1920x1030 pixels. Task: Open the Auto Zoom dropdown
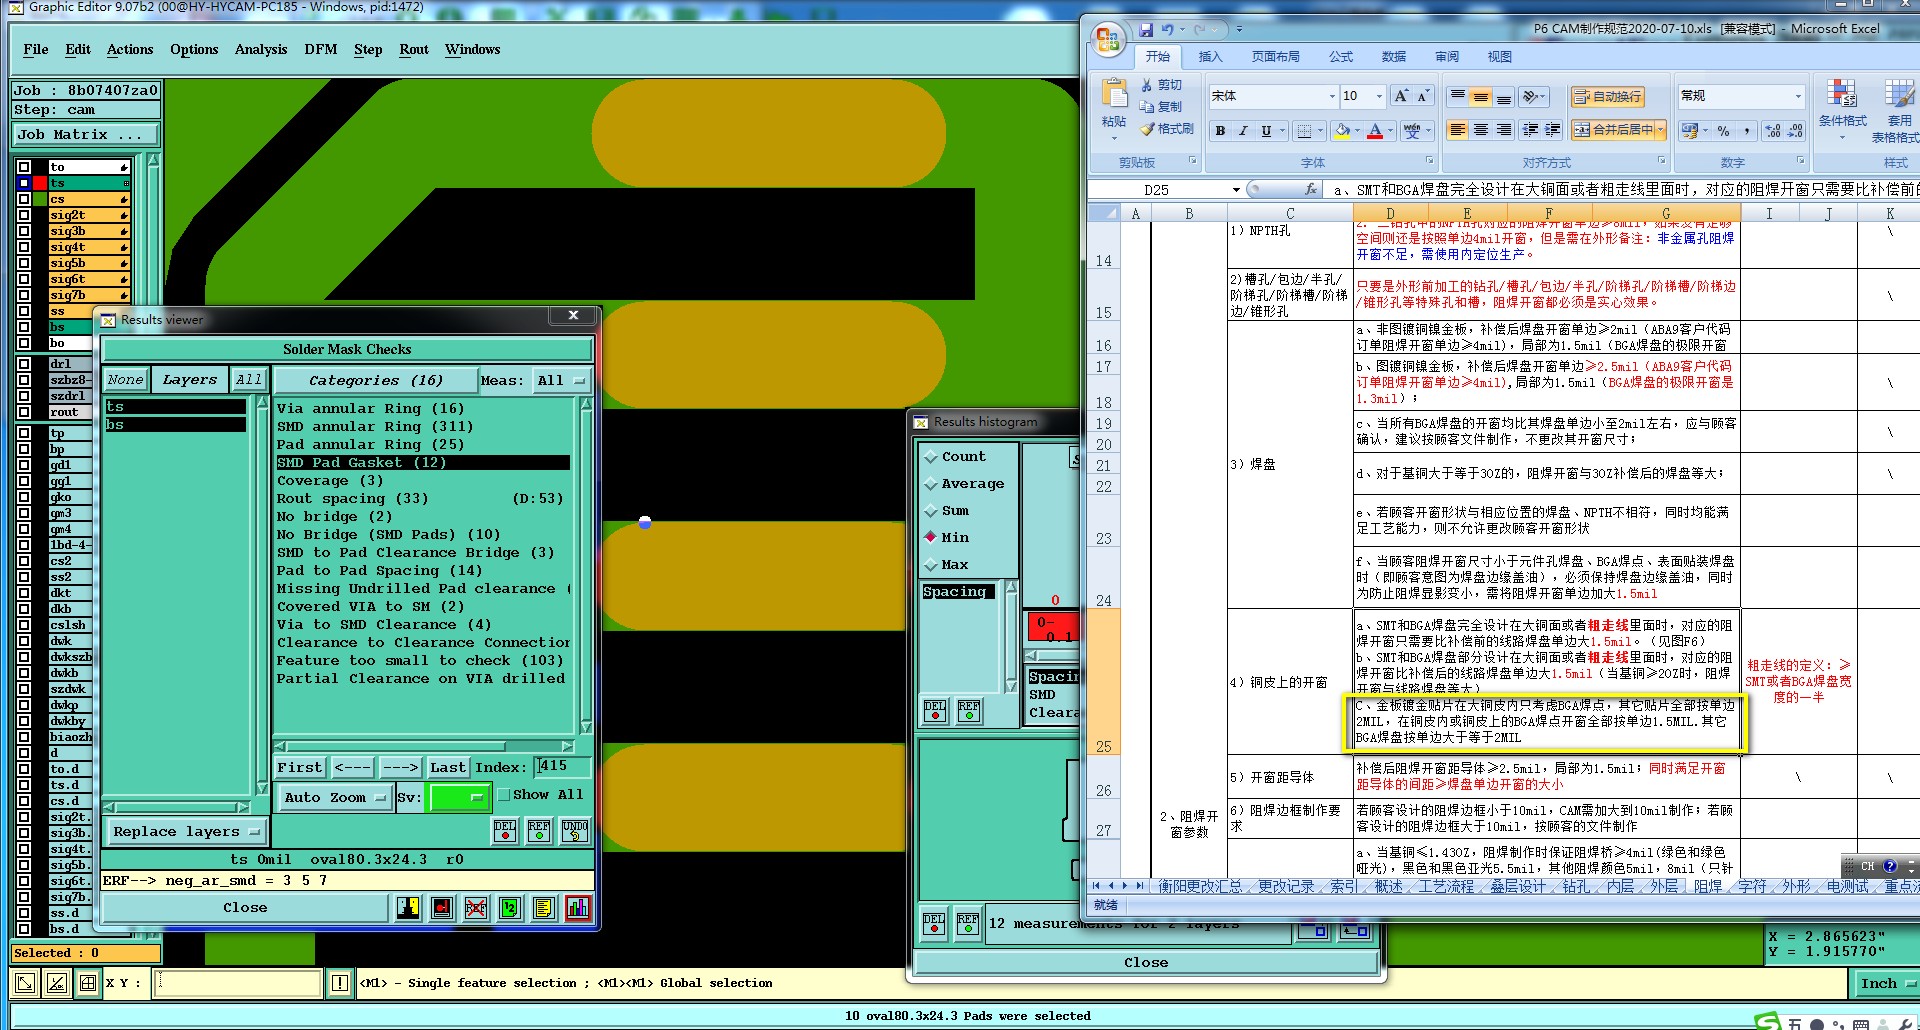335,798
